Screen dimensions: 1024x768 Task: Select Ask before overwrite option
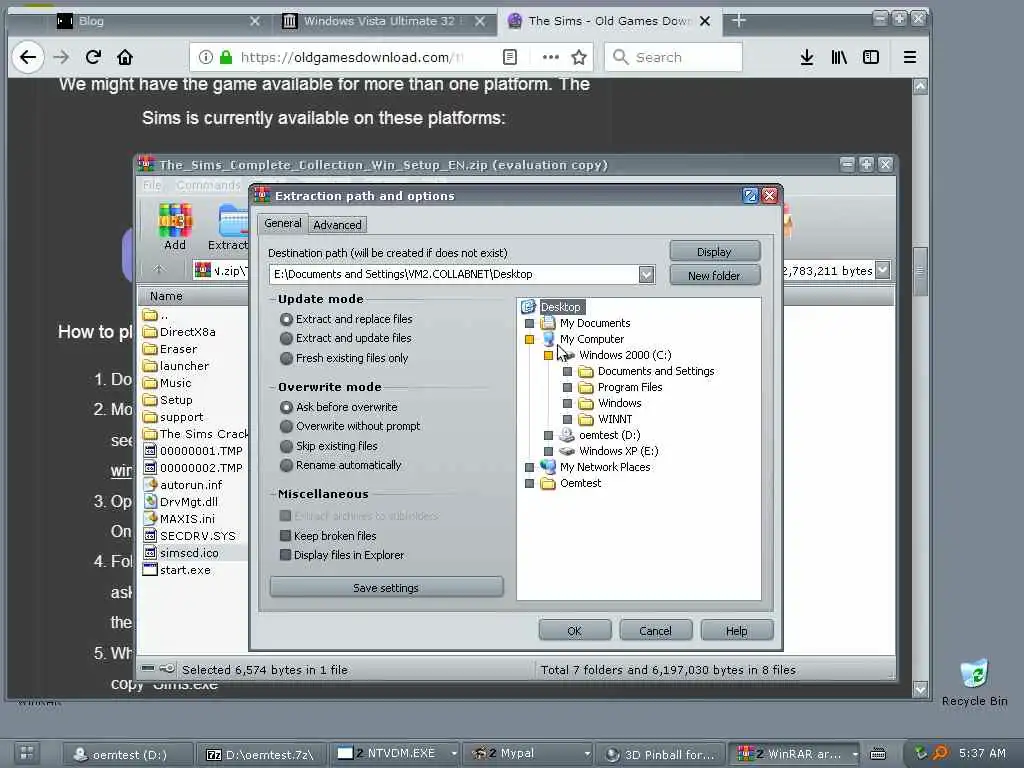click(x=339, y=407)
